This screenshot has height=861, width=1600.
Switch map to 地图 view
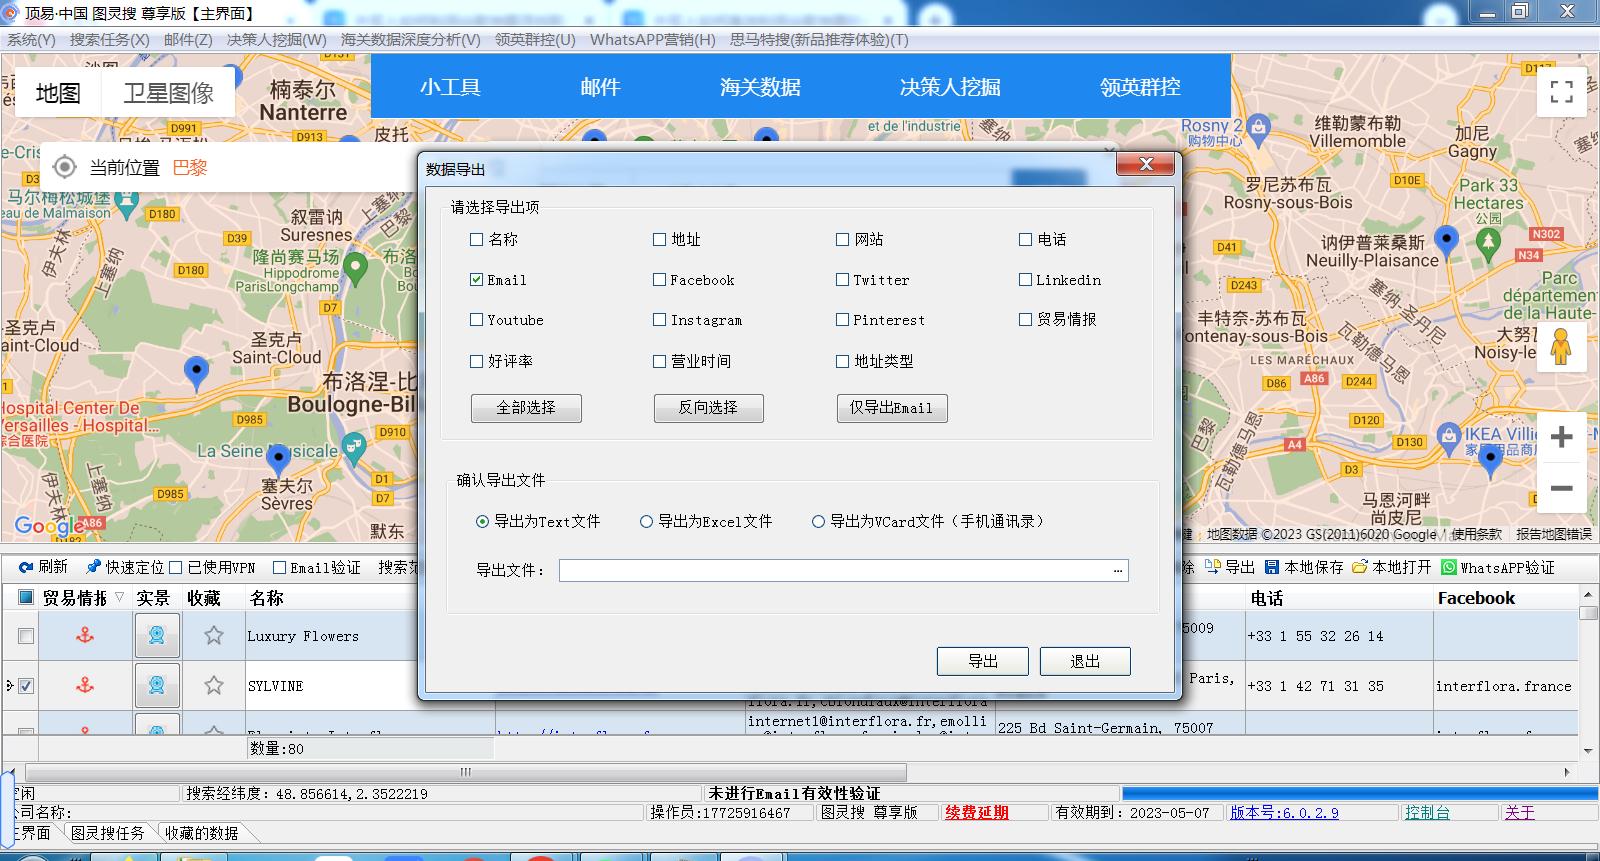[x=58, y=93]
